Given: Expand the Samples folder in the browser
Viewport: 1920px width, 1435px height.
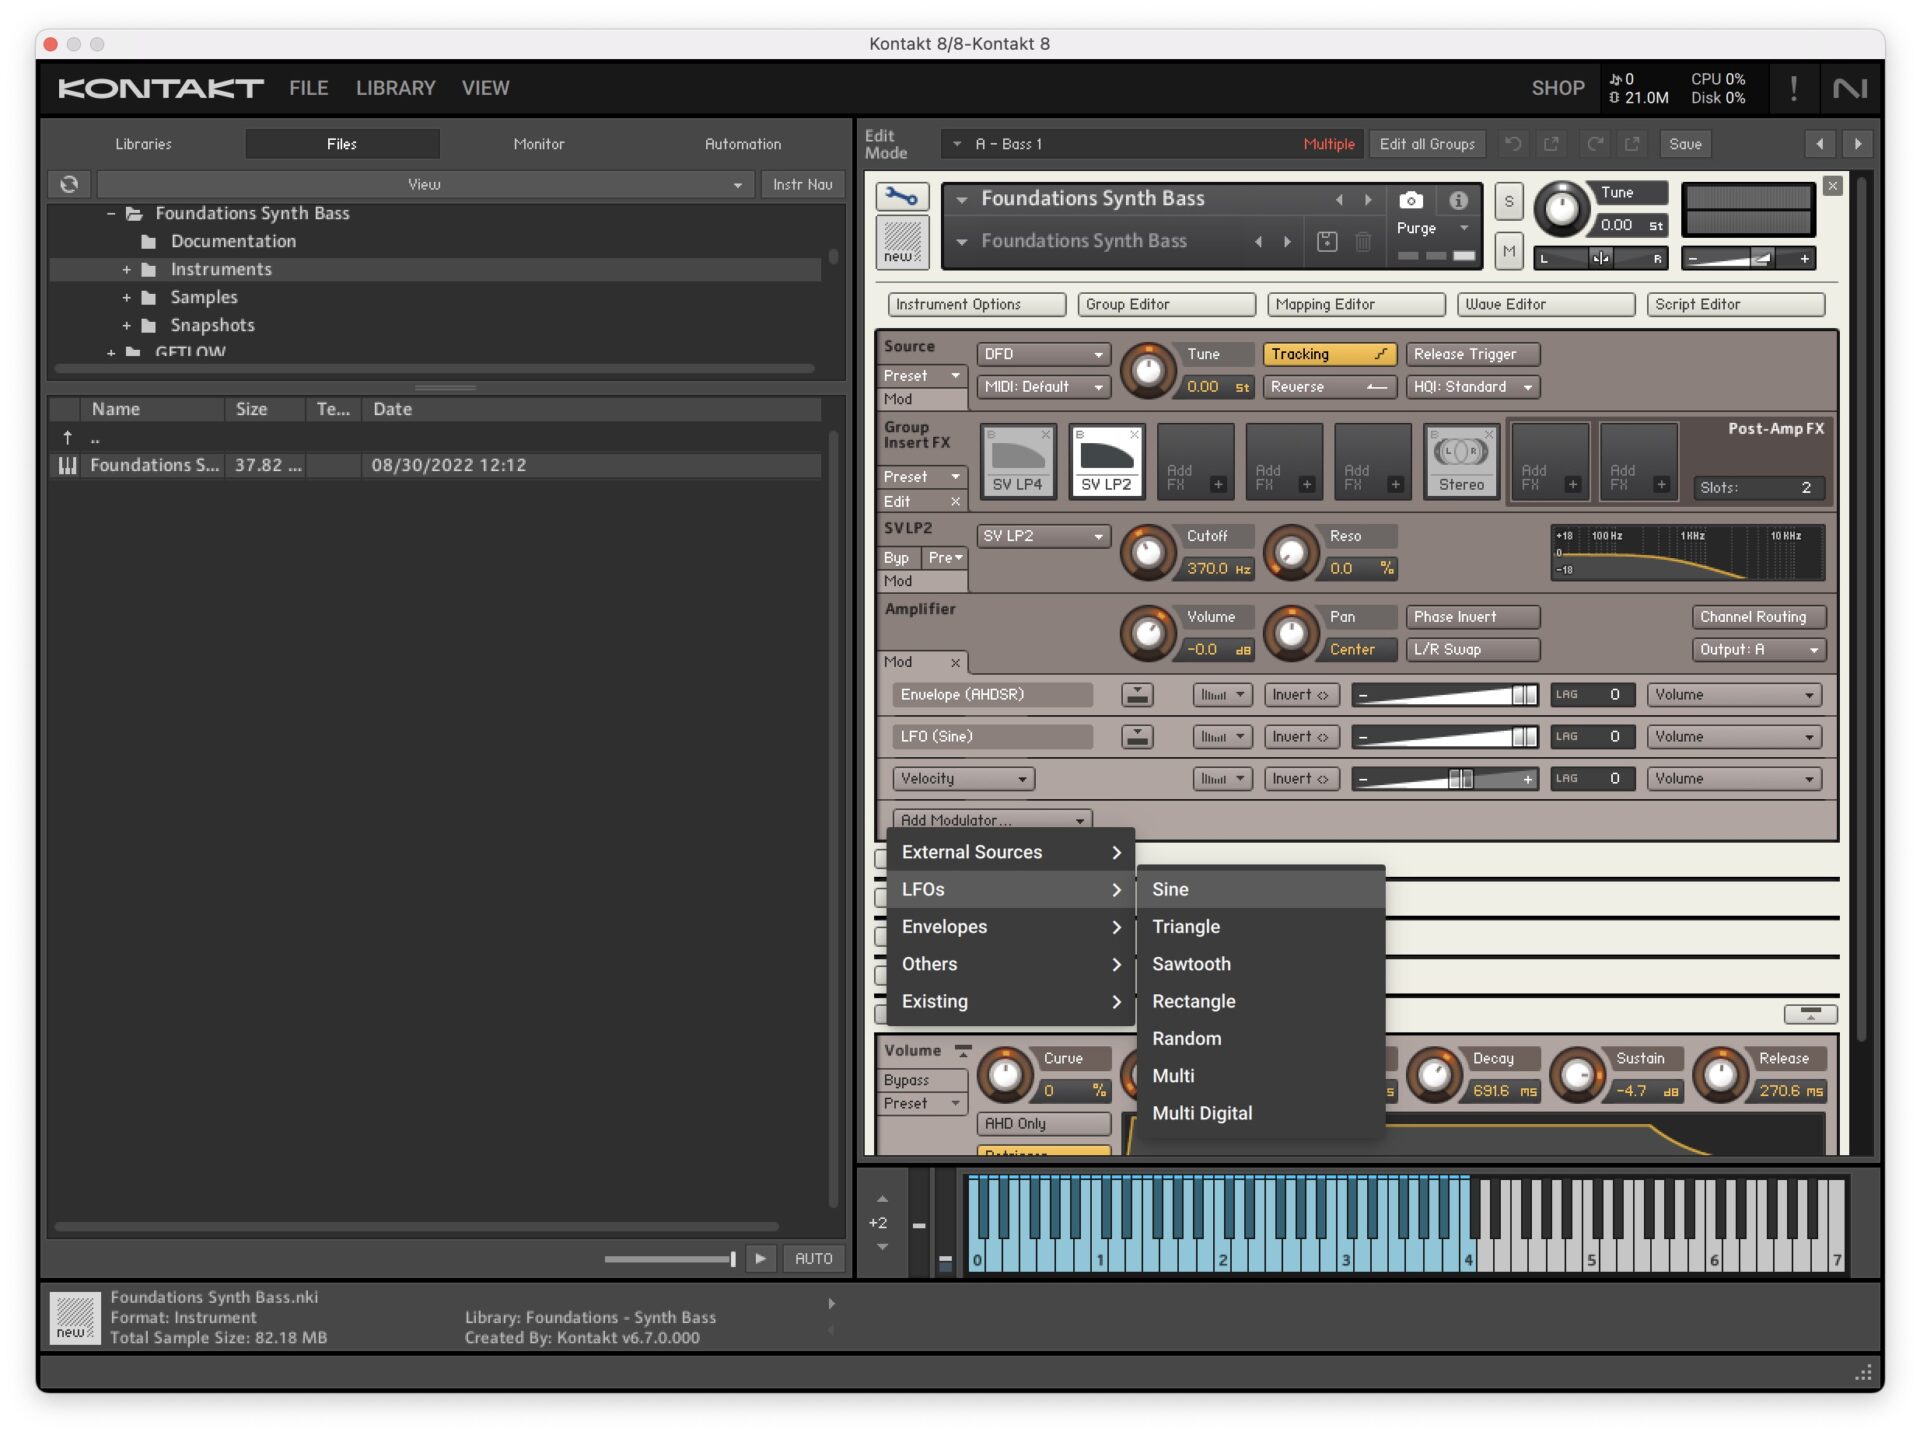Looking at the screenshot, I should pos(126,297).
